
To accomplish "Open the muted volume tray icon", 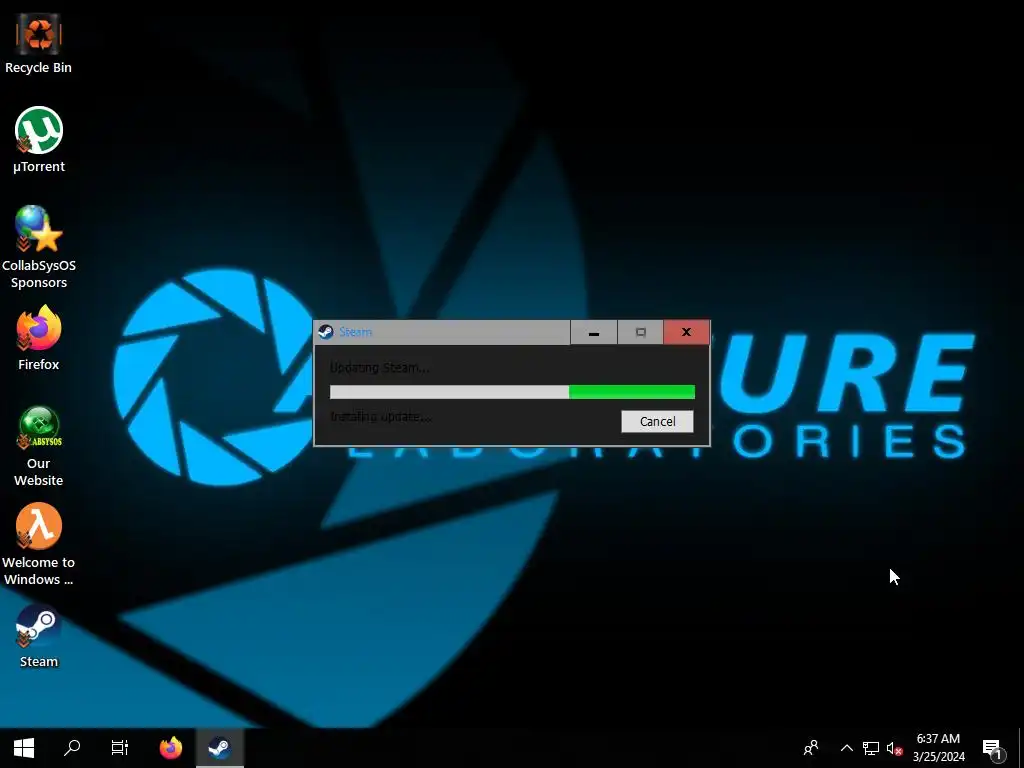I will click(x=895, y=748).
